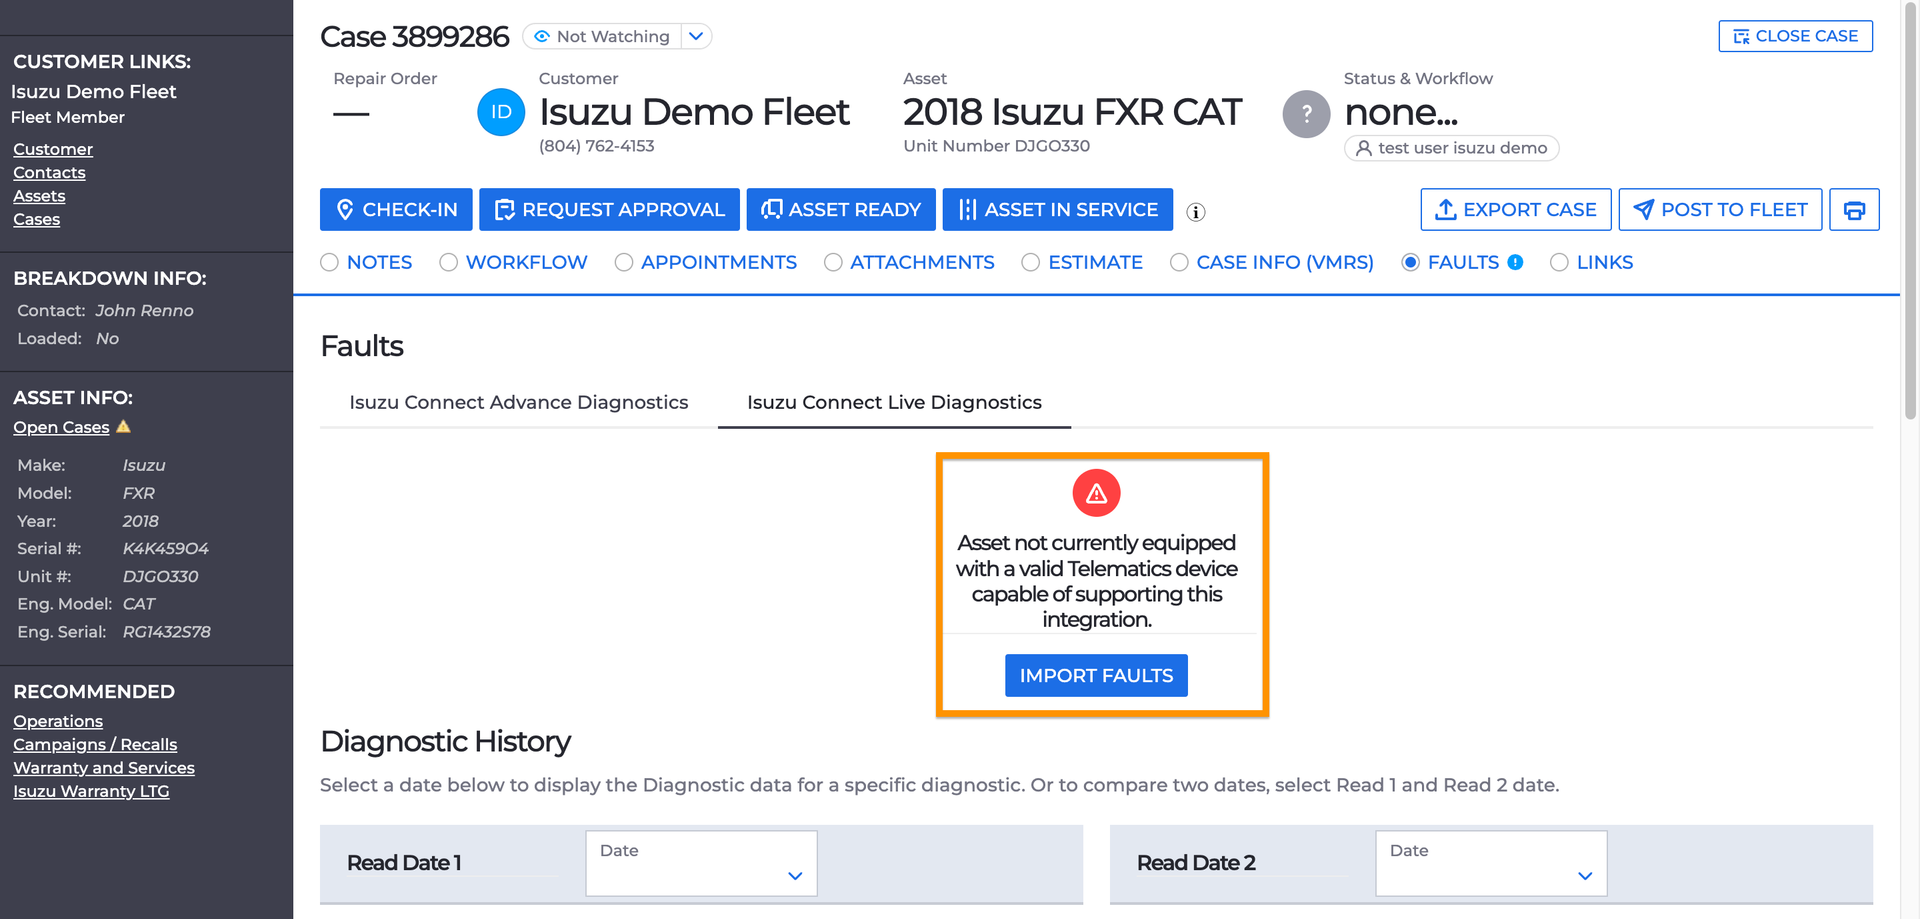Select the Notes radio button
Viewport: 1920px width, 919px height.
click(330, 262)
